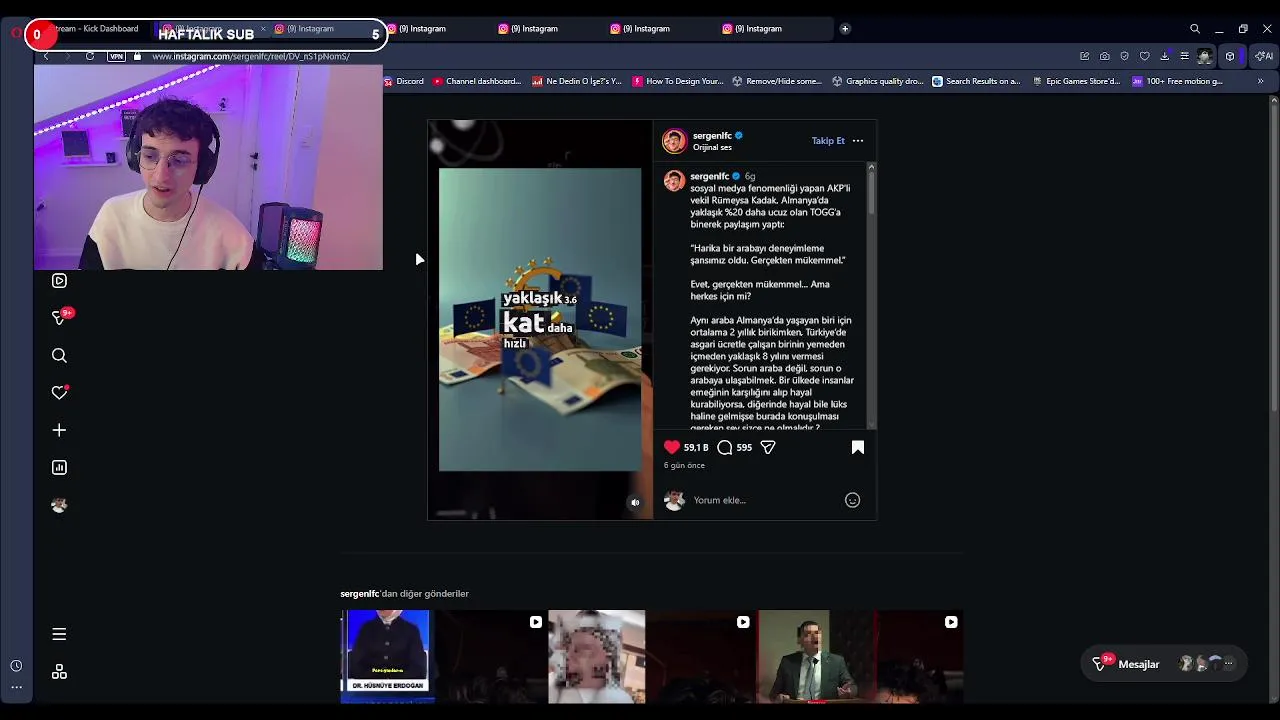
Task: Take a snapshot with the camera toolbar icon
Action: [x=1105, y=56]
